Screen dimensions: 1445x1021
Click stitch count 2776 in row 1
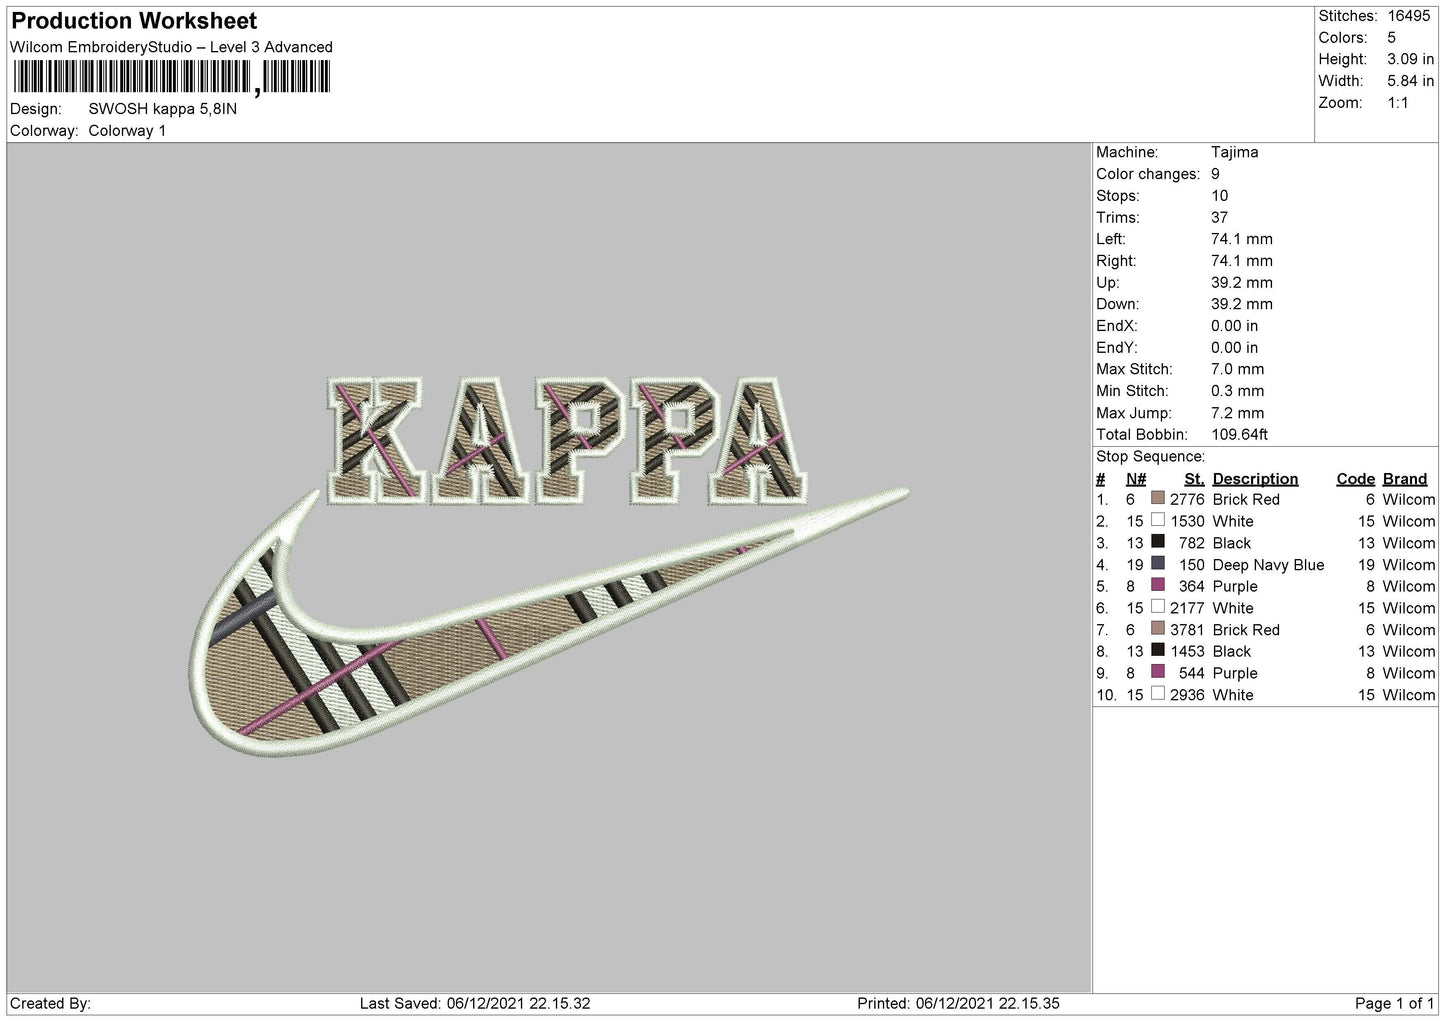1187,499
